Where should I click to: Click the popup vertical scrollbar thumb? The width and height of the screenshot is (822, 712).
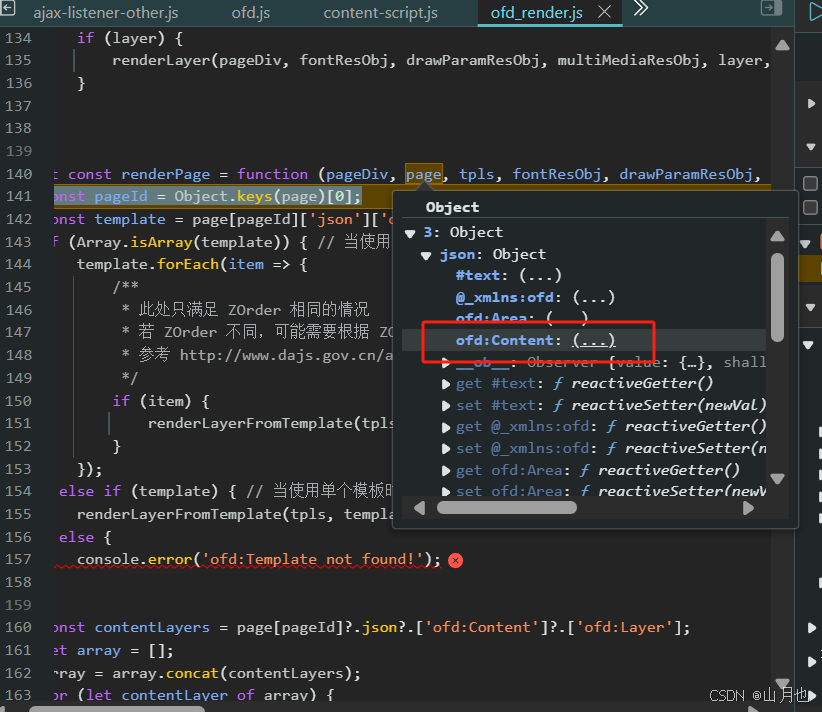pyautogui.click(x=777, y=297)
